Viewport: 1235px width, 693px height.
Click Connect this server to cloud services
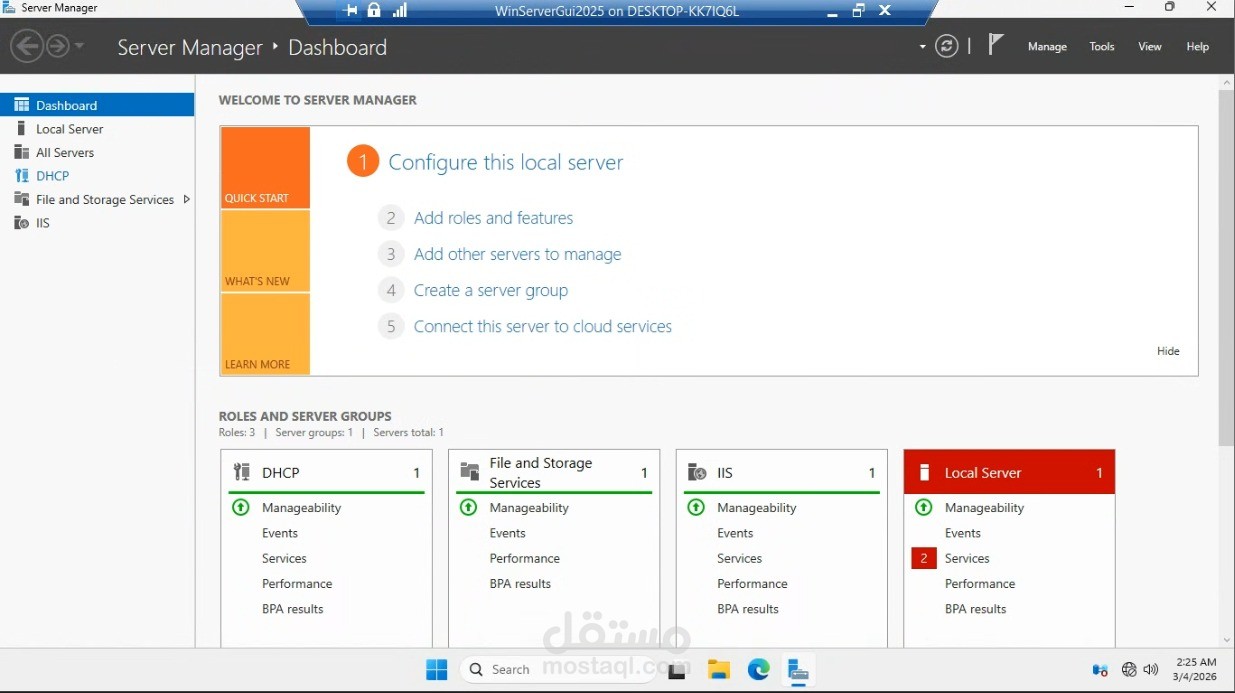coord(542,326)
